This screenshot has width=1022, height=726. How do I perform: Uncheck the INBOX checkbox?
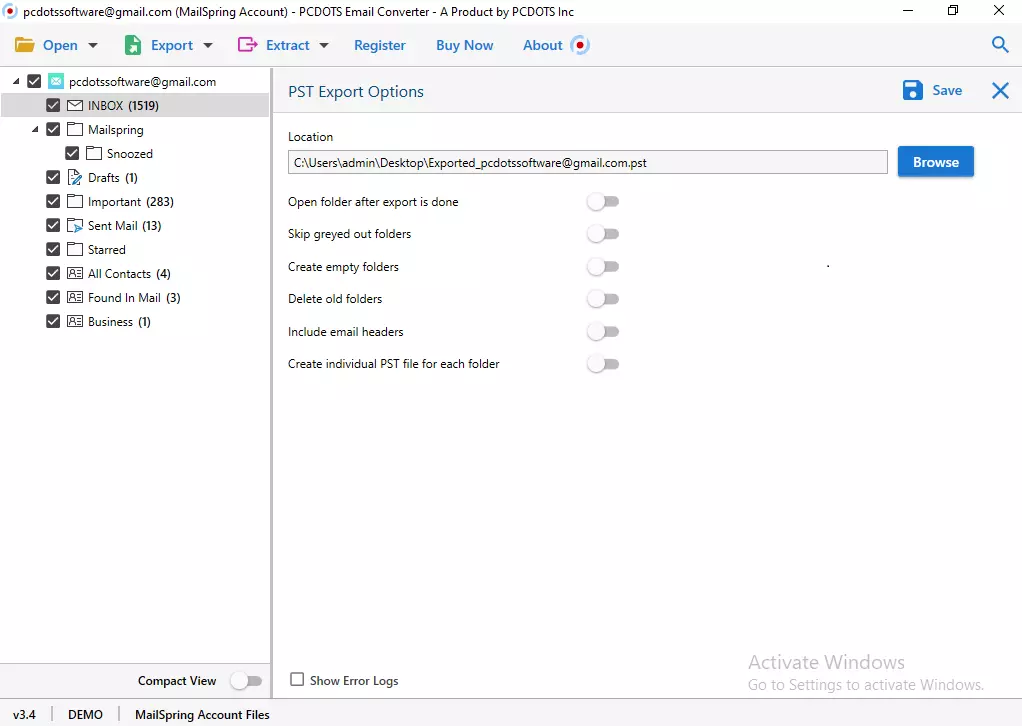point(53,106)
